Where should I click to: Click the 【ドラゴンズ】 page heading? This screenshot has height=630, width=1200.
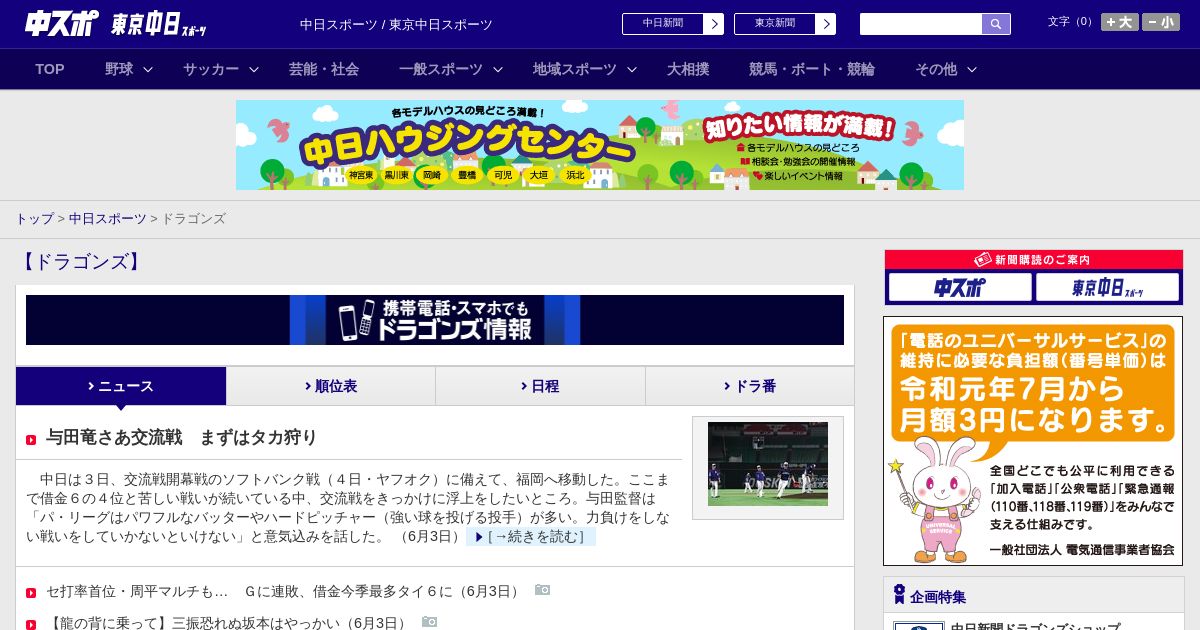point(81,262)
